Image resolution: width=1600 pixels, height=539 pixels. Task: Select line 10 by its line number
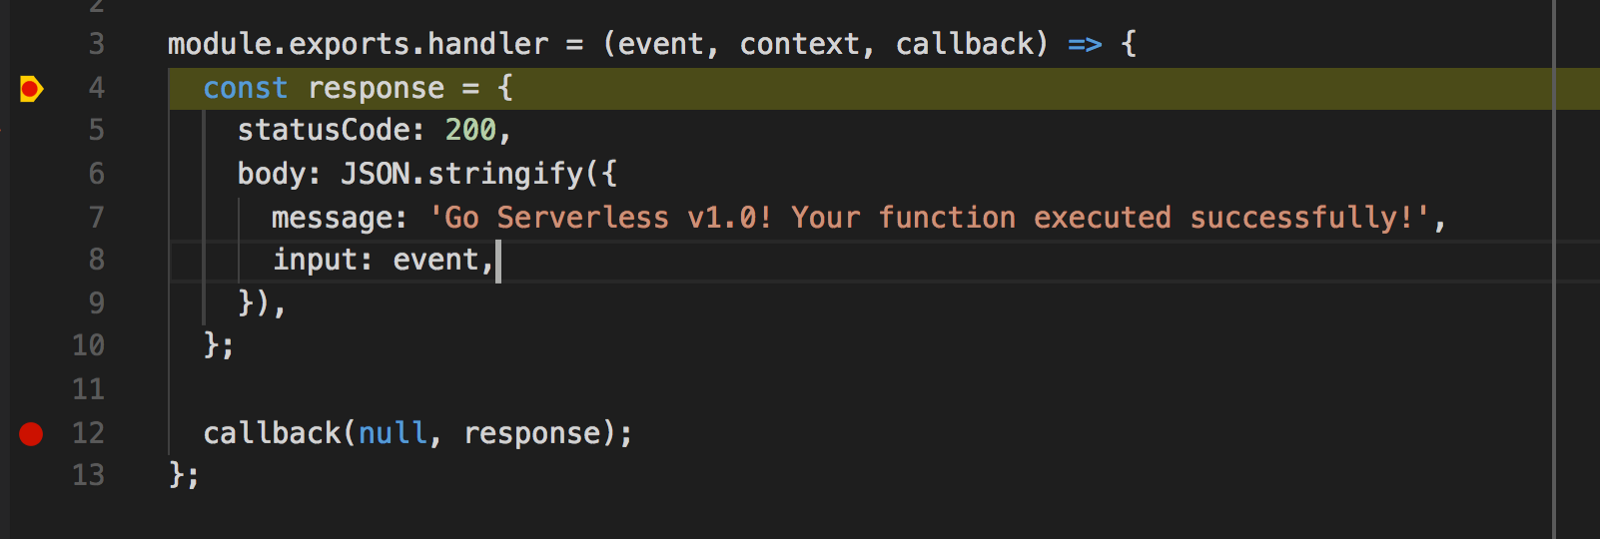88,346
